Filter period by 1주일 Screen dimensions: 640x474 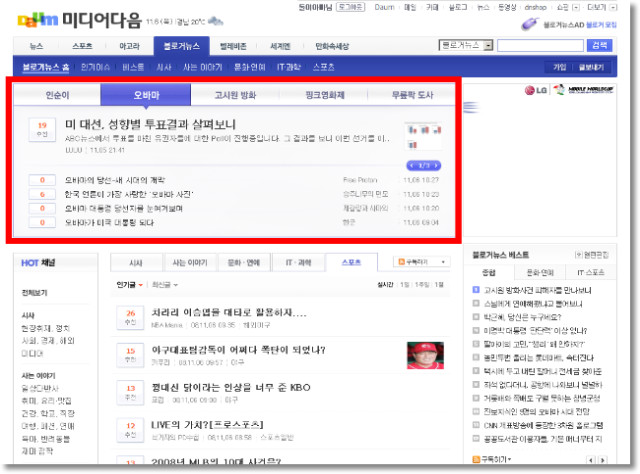[x=421, y=285]
